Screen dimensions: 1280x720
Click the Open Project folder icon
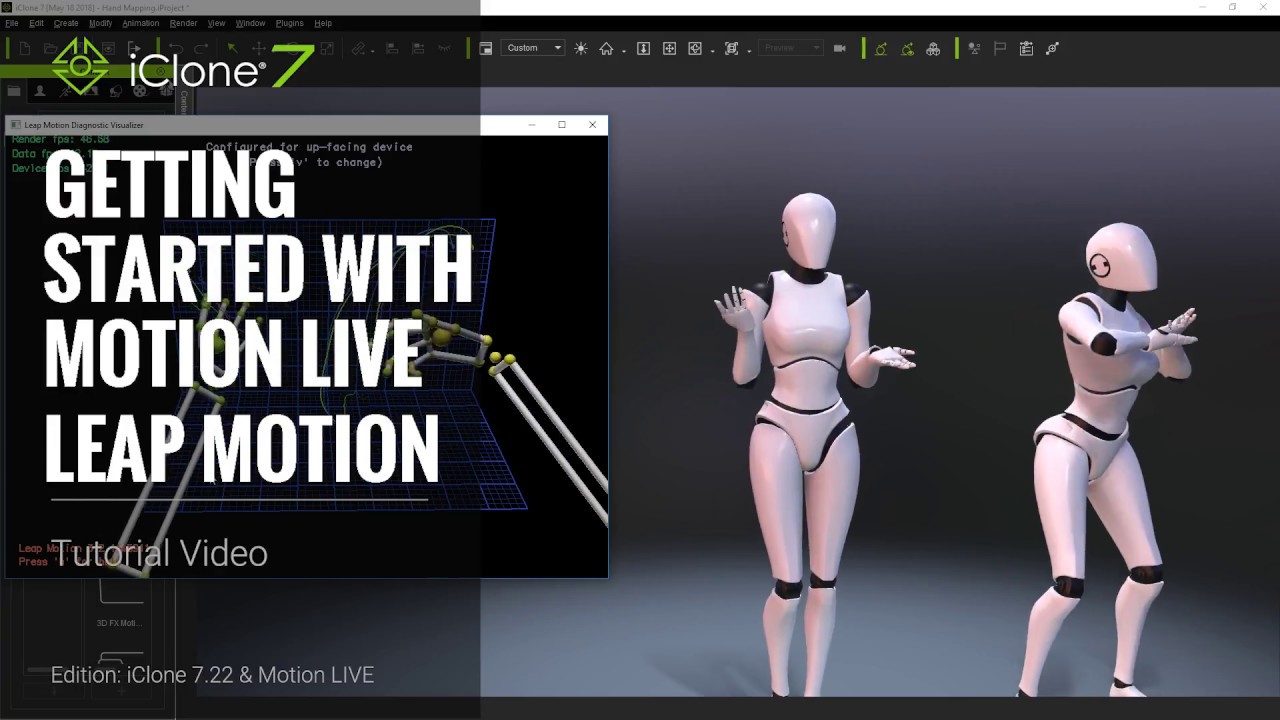[x=51, y=48]
